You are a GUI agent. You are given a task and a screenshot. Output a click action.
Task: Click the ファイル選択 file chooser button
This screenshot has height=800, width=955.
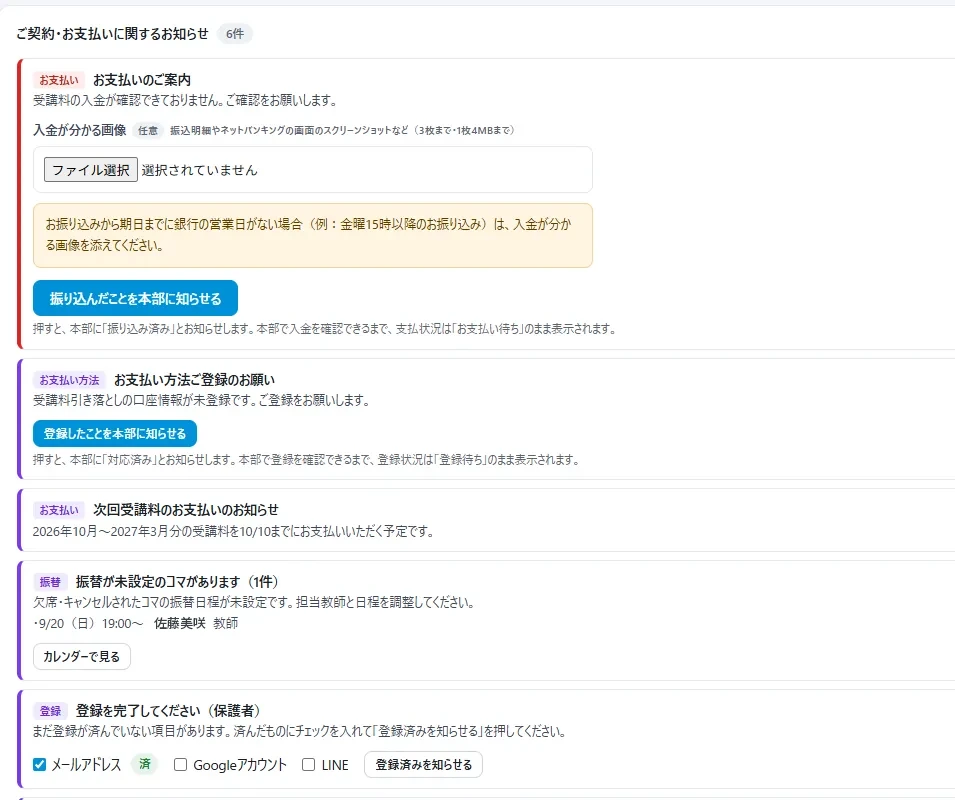[x=91, y=170]
